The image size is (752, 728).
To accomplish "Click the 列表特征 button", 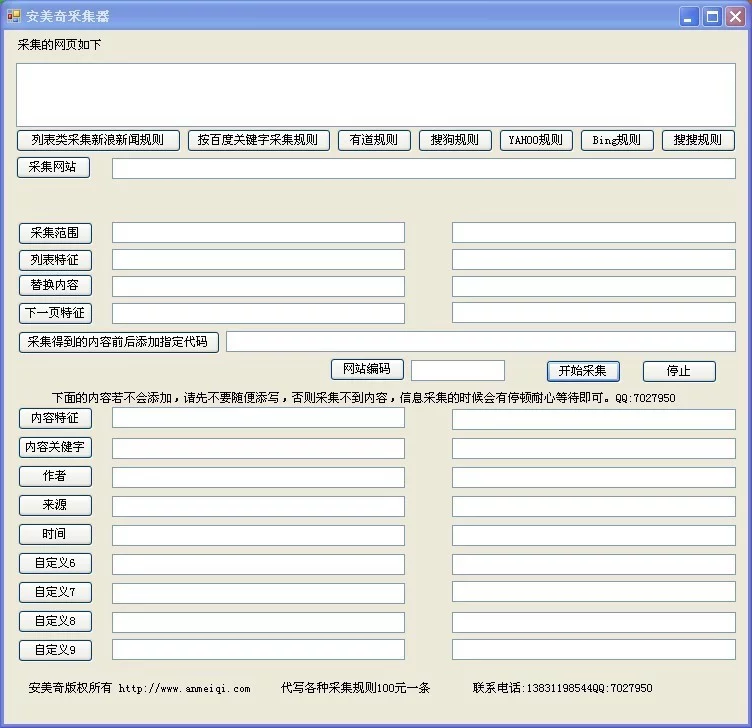I will [x=55, y=260].
